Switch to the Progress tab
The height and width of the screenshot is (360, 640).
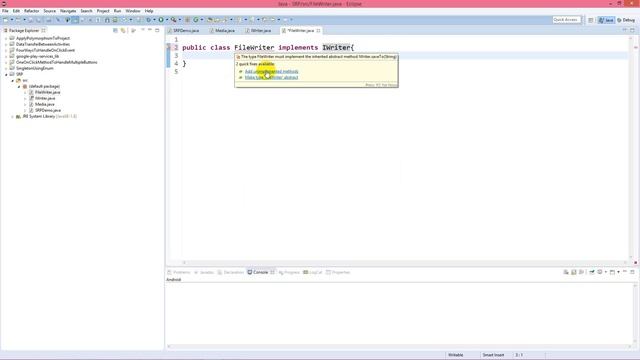coord(289,272)
